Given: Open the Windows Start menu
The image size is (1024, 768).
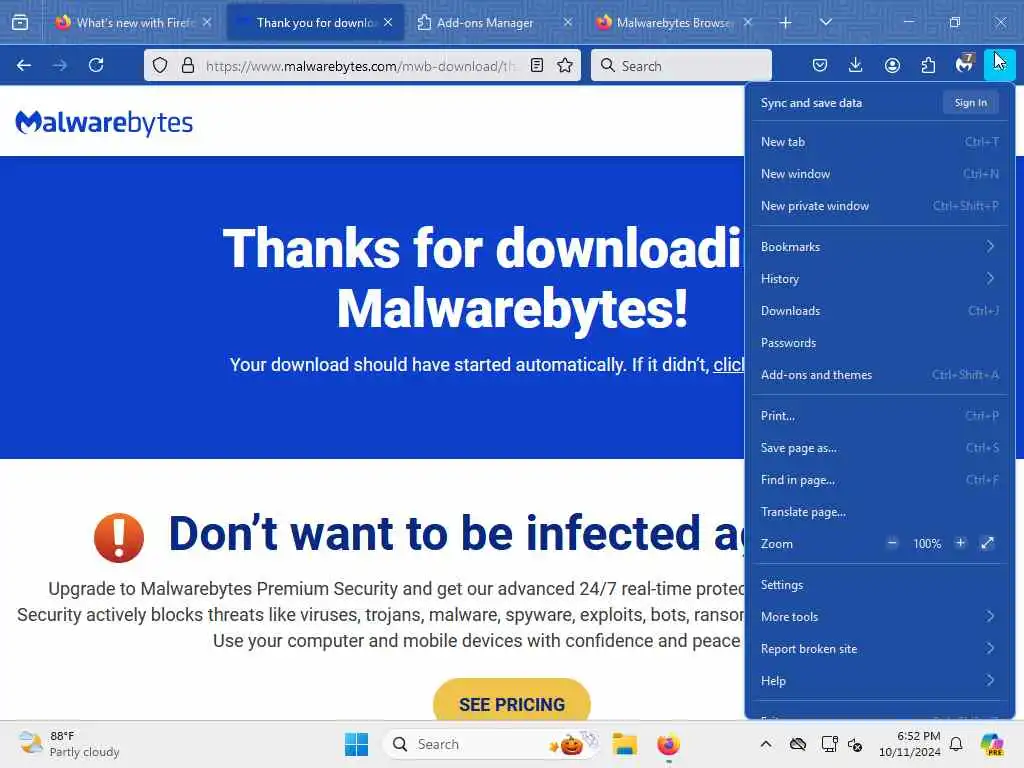Looking at the screenshot, I should pos(357,744).
